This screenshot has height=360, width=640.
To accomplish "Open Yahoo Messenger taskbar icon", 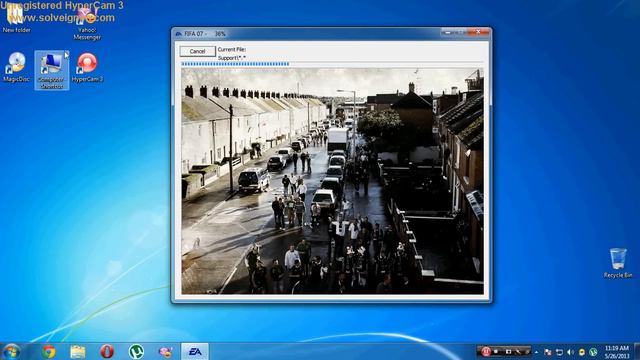I will point(166,351).
